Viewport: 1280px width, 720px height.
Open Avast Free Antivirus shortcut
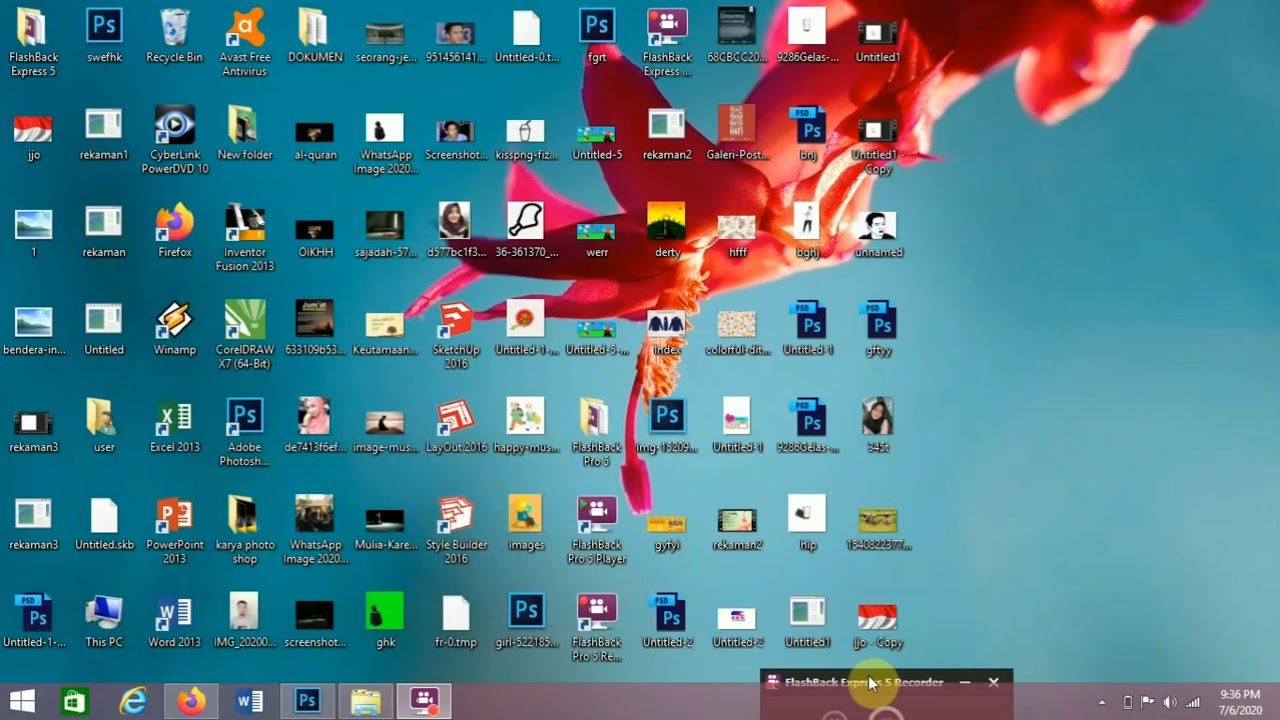(245, 43)
